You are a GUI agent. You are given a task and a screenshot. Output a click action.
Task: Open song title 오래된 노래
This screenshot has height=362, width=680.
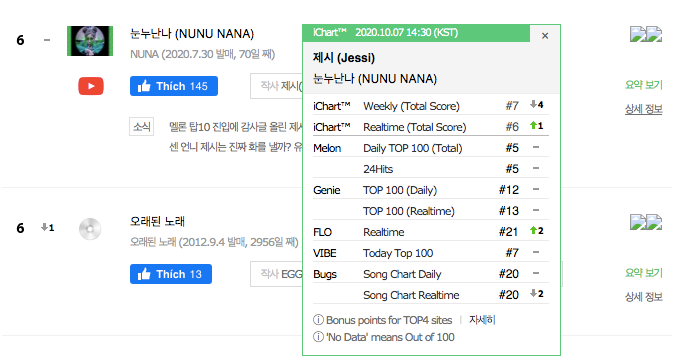(157, 221)
